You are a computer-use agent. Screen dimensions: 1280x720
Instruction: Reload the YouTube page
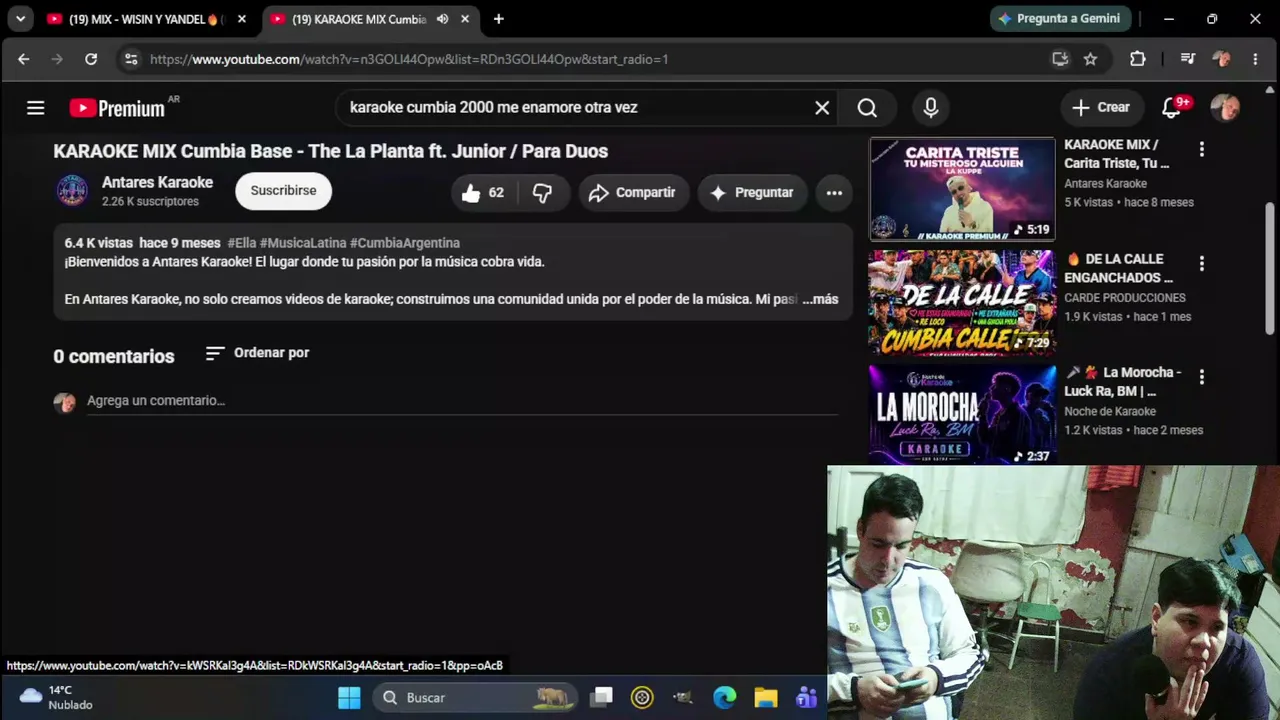pos(91,59)
